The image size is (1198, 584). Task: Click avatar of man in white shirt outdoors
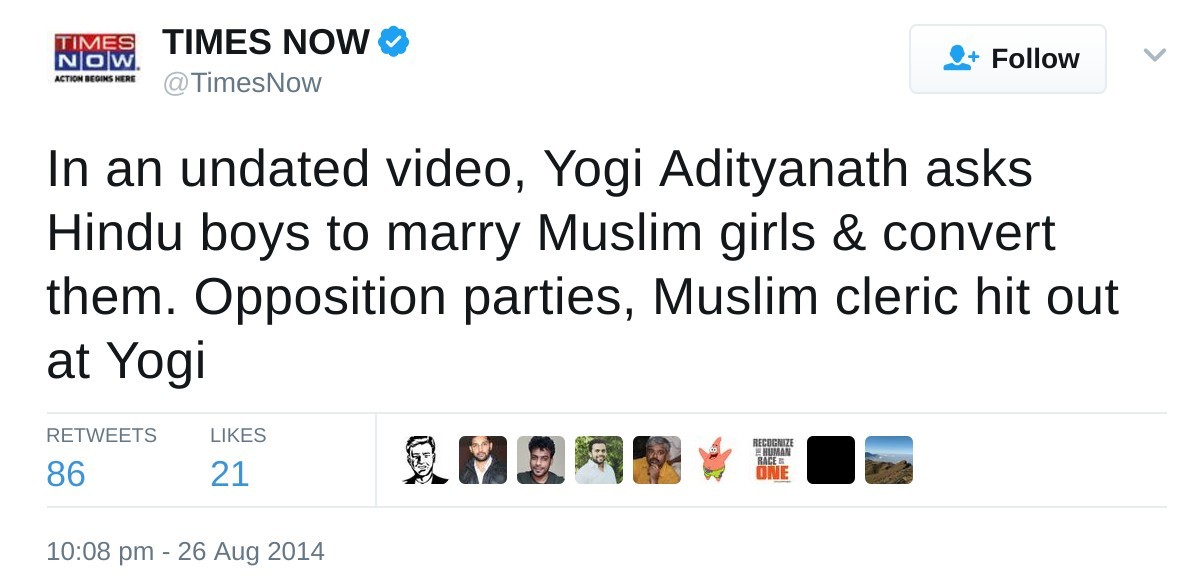coord(599,460)
